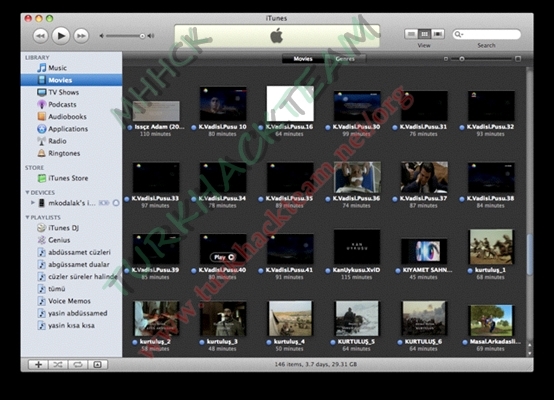
Task: Start playback with the Play button
Action: (61, 36)
